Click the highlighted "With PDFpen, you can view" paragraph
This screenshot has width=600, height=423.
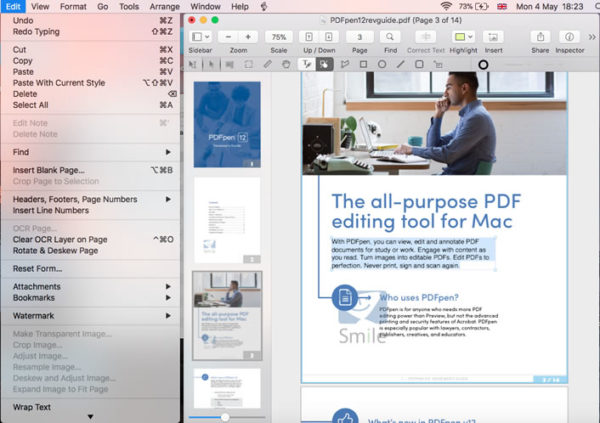[x=413, y=253]
